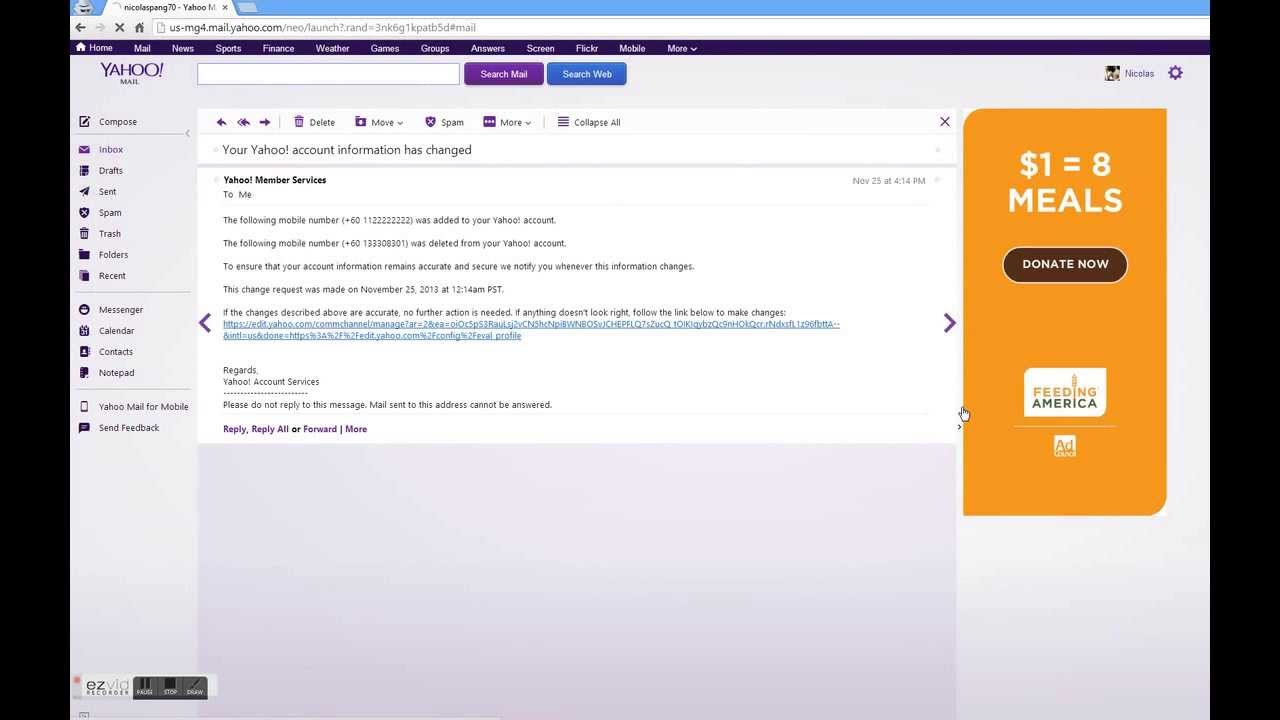Open the Folders icon in sidebar
The image size is (1280, 720).
85,255
